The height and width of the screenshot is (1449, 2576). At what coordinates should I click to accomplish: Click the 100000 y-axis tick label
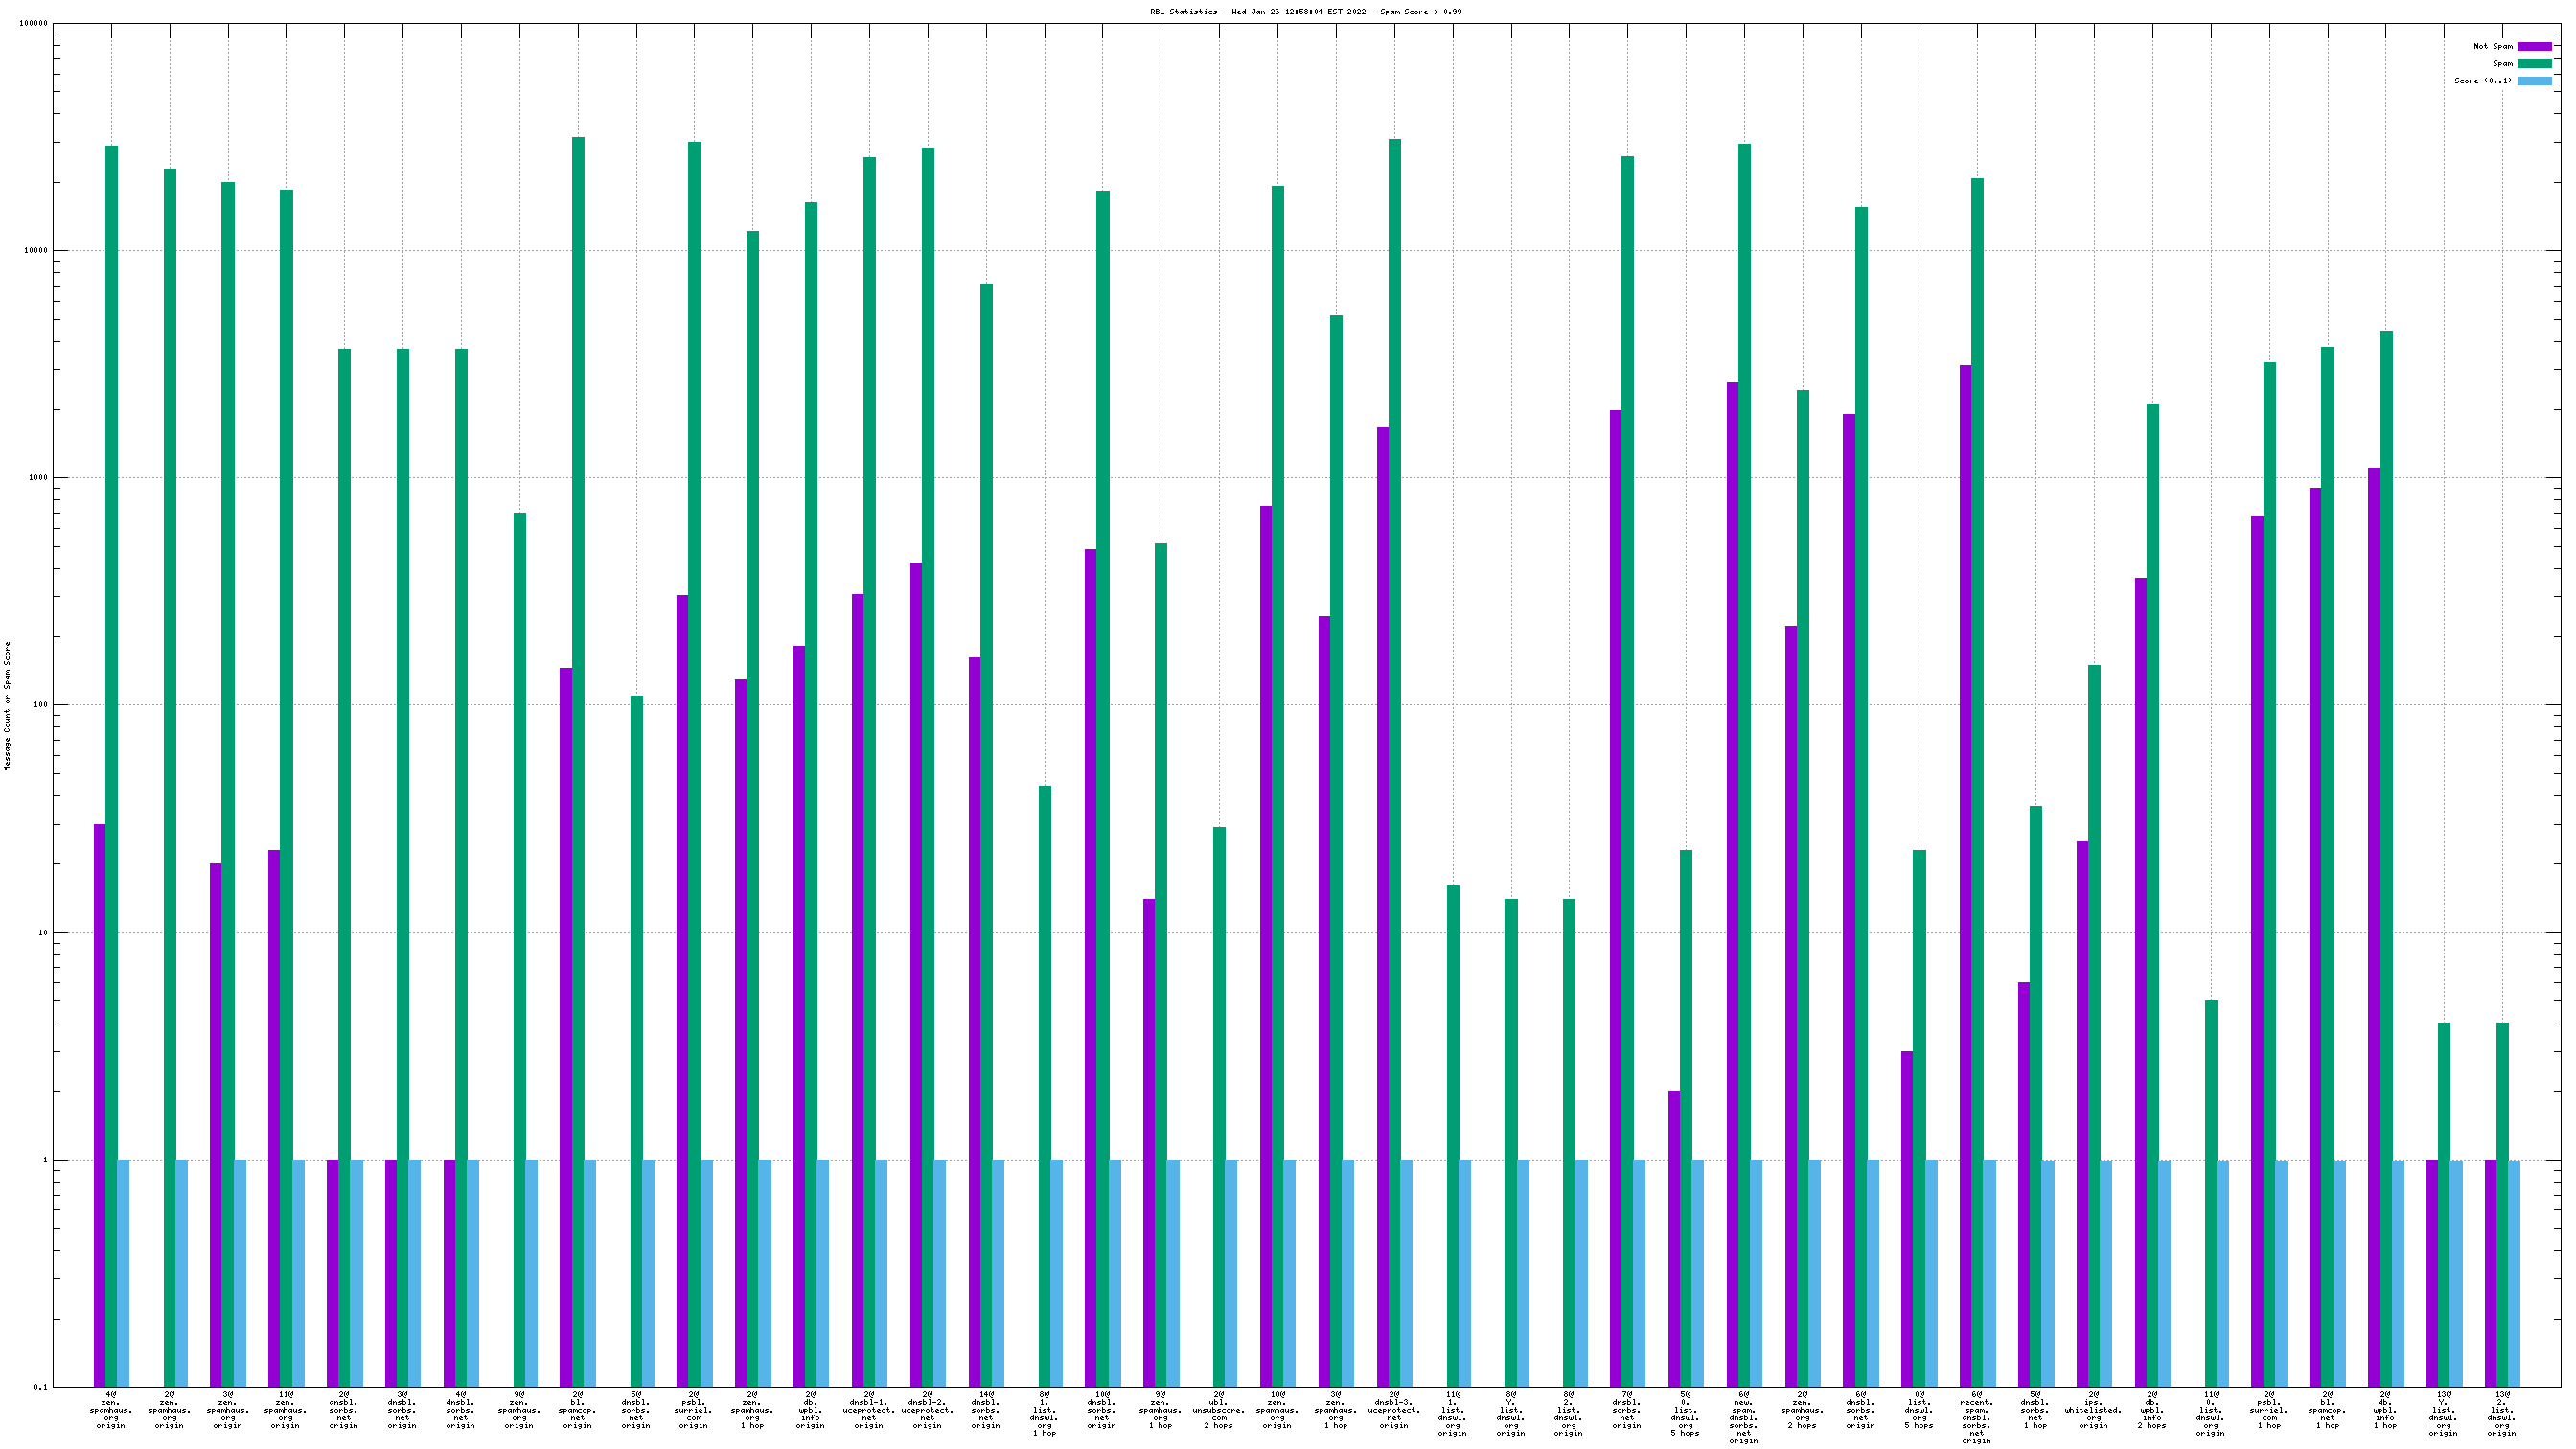pyautogui.click(x=34, y=24)
